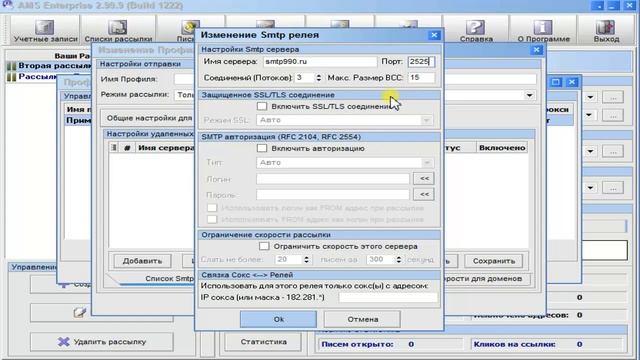Screen dimensions: 640x360
Task: Close the Изменение Профиля window
Action: pyautogui.click(x=536, y=50)
